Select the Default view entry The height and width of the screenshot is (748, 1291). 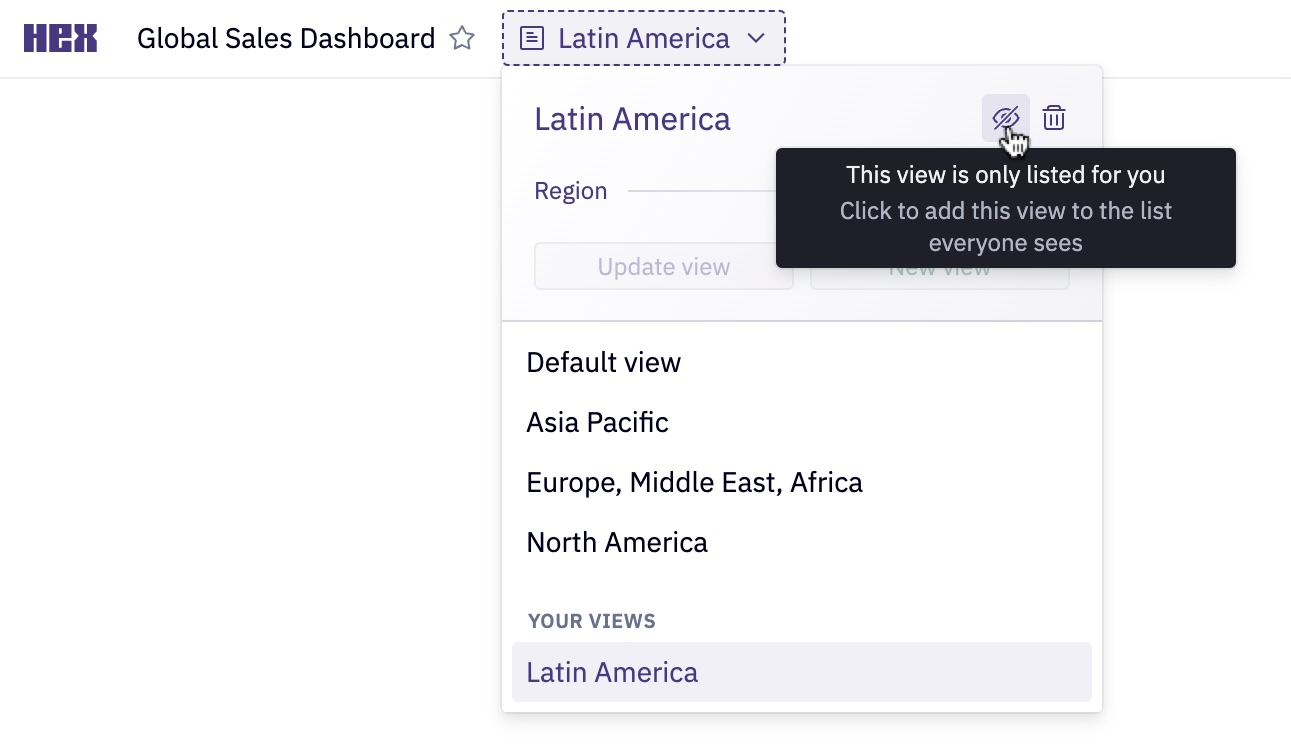point(604,362)
